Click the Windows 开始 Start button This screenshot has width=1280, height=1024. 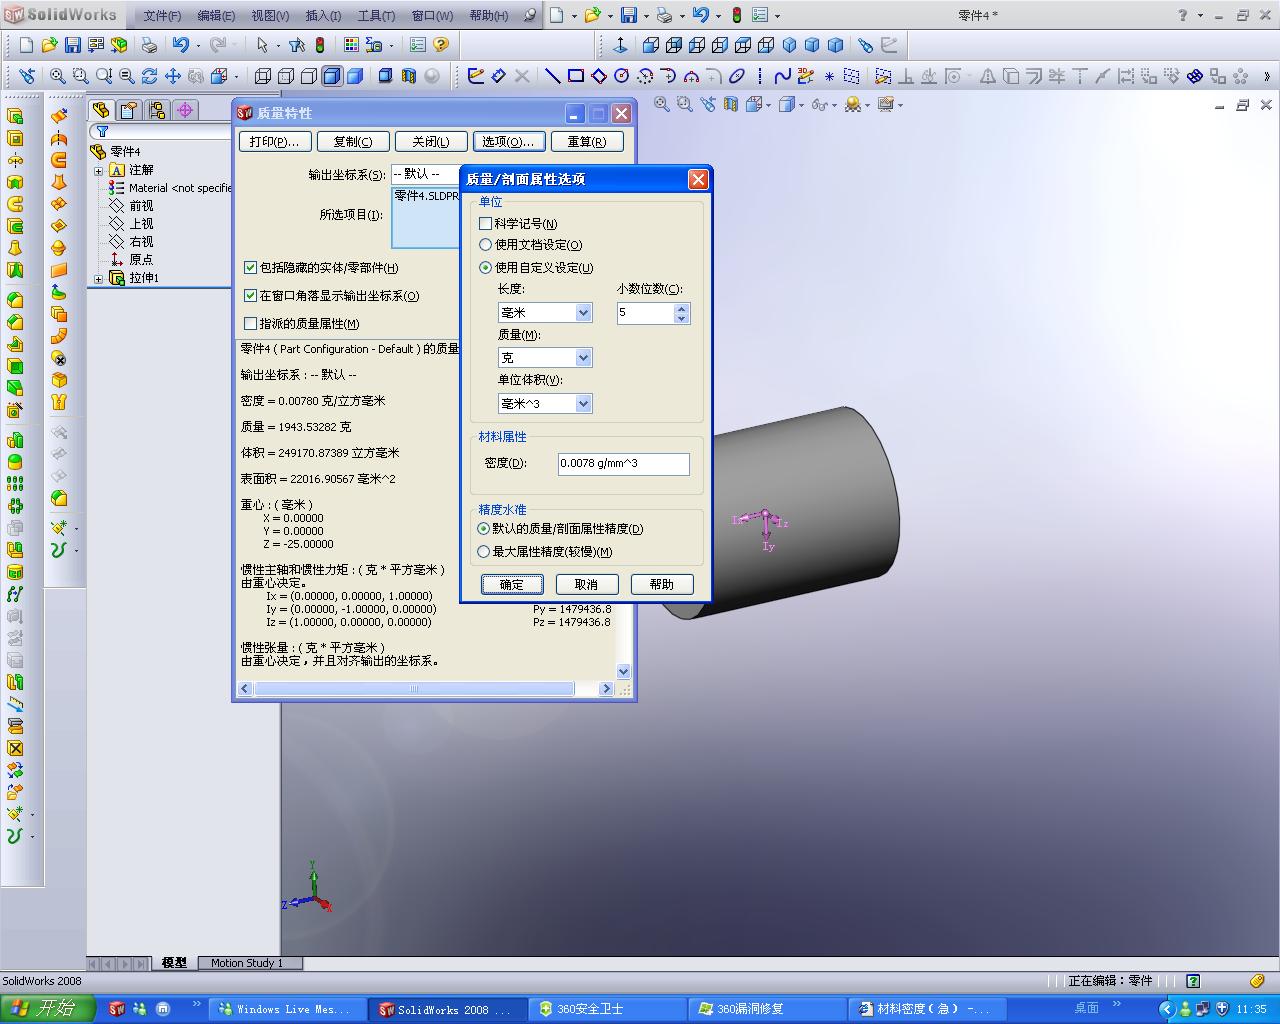[x=47, y=1009]
